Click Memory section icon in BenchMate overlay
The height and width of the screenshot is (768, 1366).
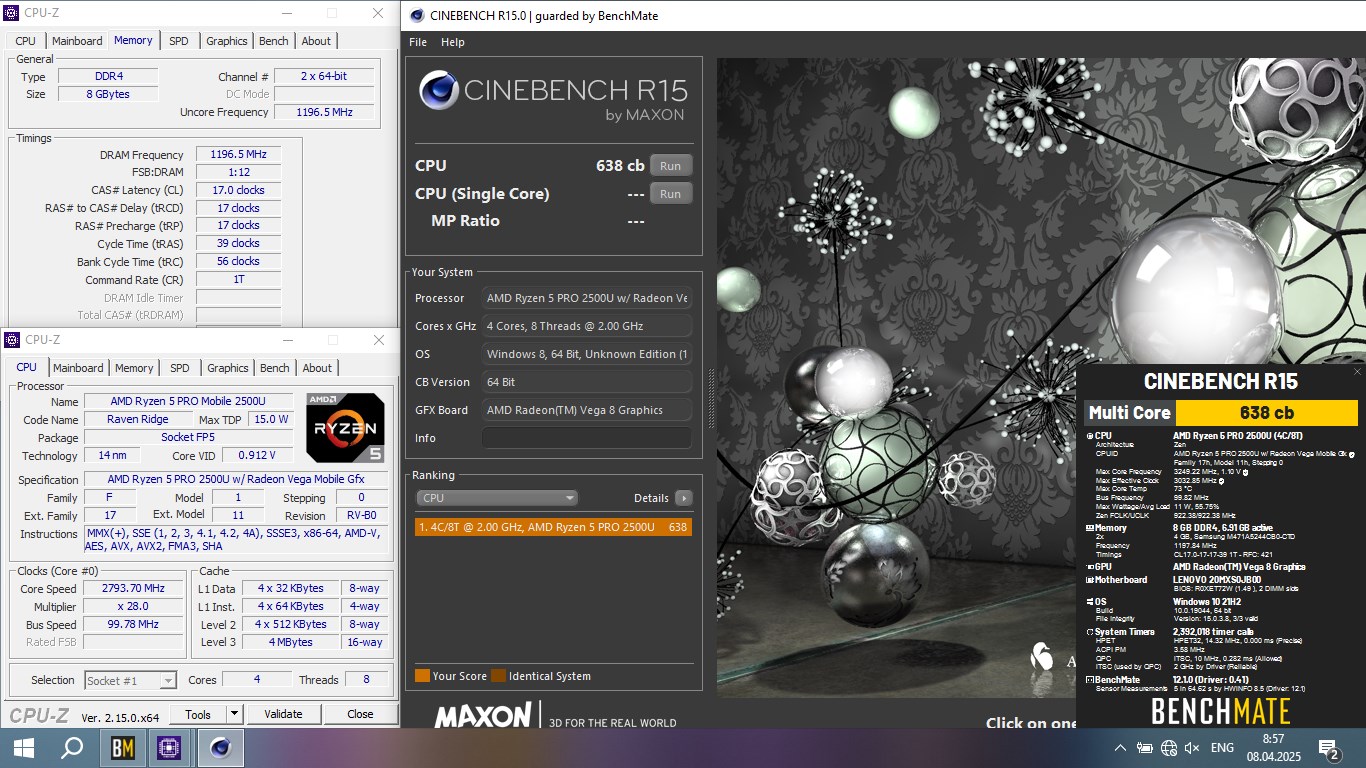tap(1090, 528)
